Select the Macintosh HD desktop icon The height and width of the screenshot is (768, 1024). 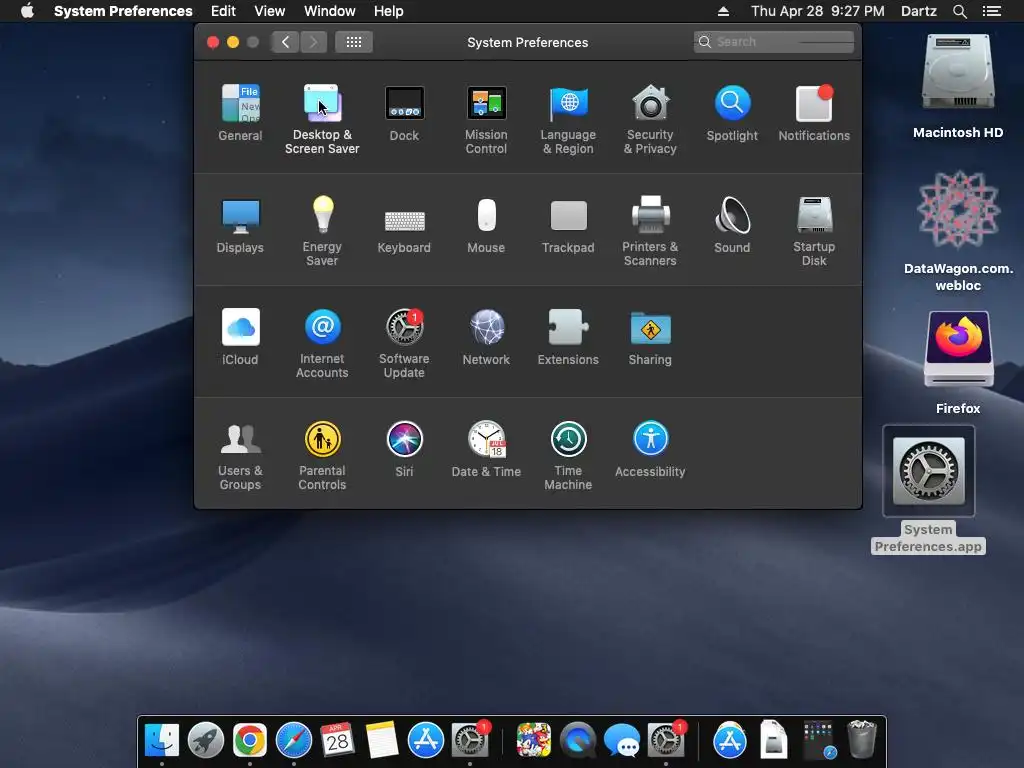tap(958, 86)
